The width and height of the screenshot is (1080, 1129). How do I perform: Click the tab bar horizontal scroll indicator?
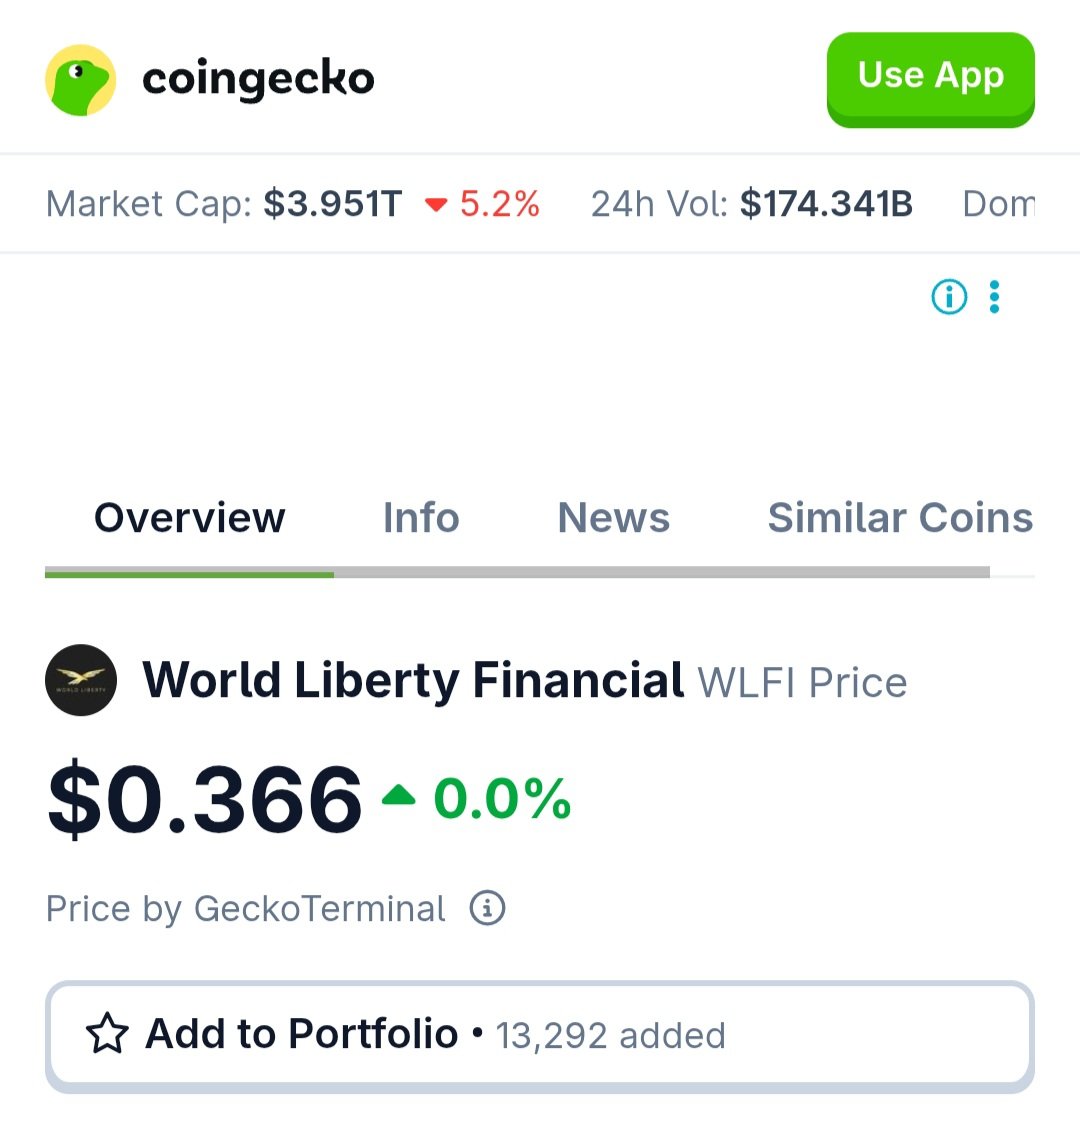click(517, 572)
